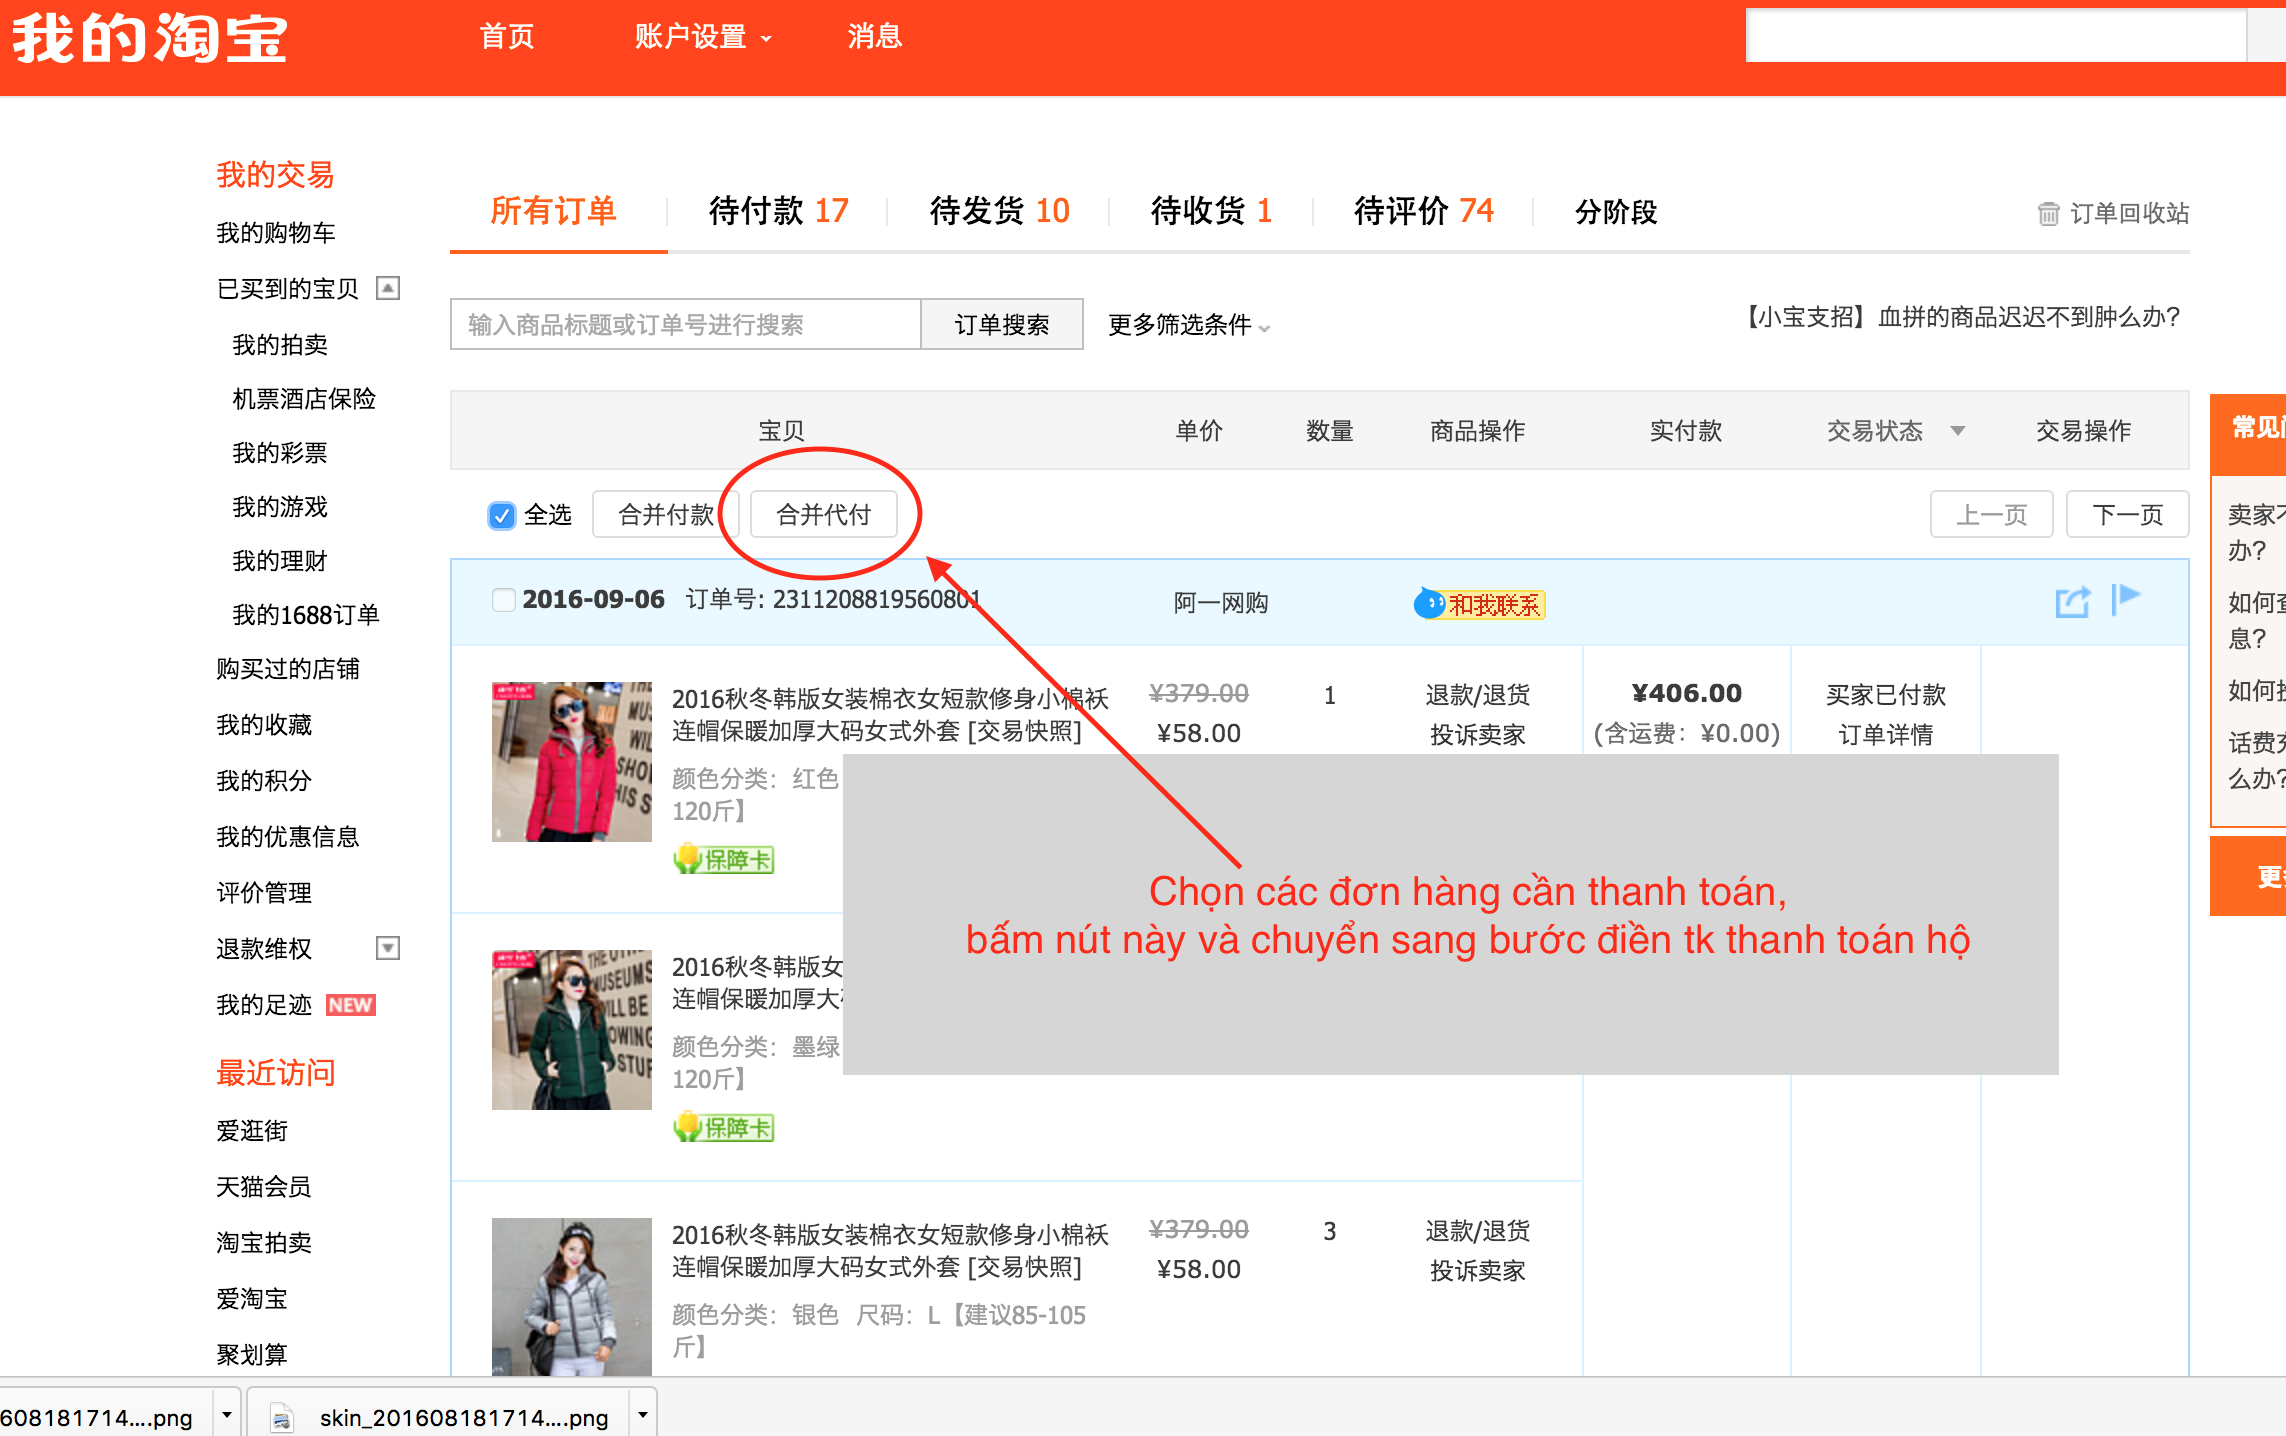Click the order search input field

coord(685,325)
